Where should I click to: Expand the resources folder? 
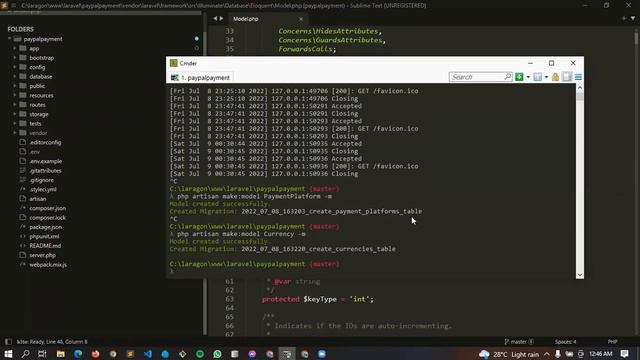pos(15,95)
